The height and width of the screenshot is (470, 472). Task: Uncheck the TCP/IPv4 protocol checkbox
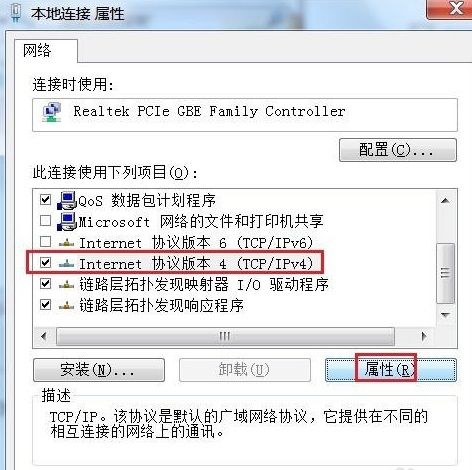click(45, 263)
